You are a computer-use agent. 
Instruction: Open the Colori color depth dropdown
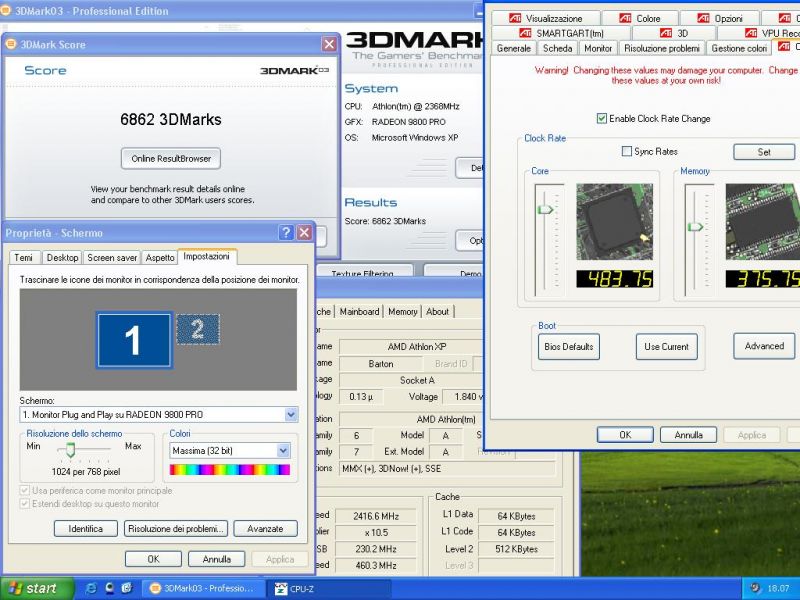283,451
